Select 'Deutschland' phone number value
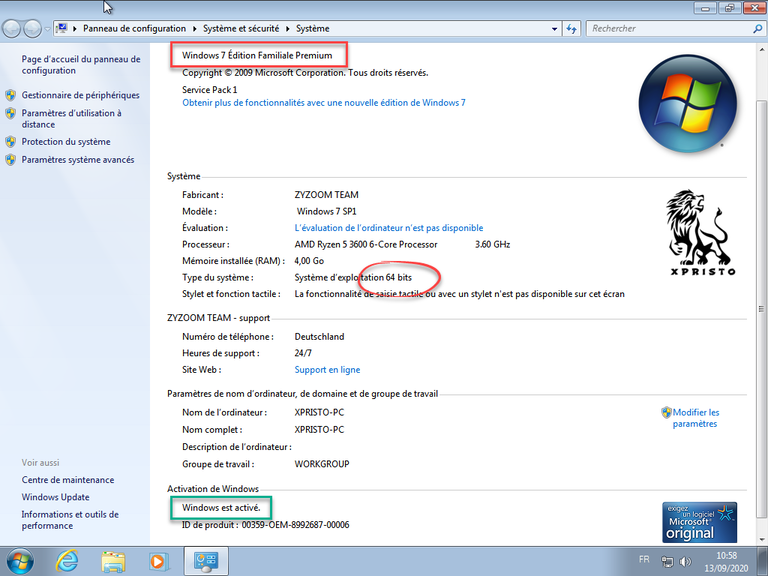The width and height of the screenshot is (768, 576). (319, 337)
